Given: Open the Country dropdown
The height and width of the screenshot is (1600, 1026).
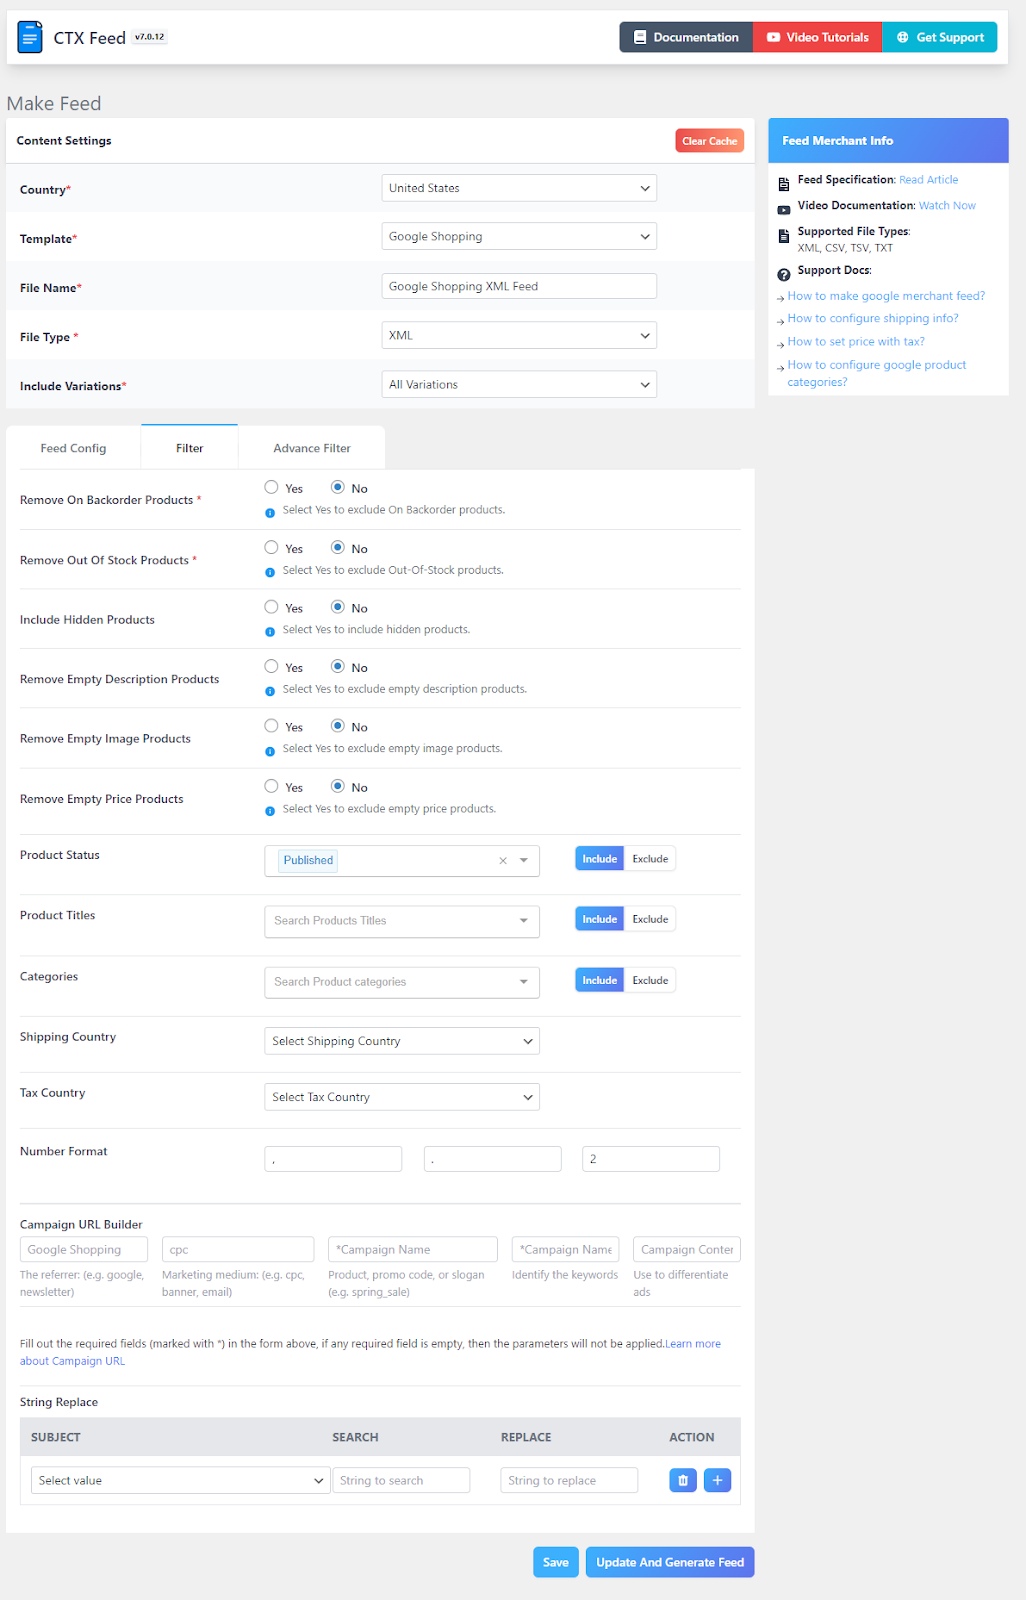Looking at the screenshot, I should pyautogui.click(x=519, y=188).
